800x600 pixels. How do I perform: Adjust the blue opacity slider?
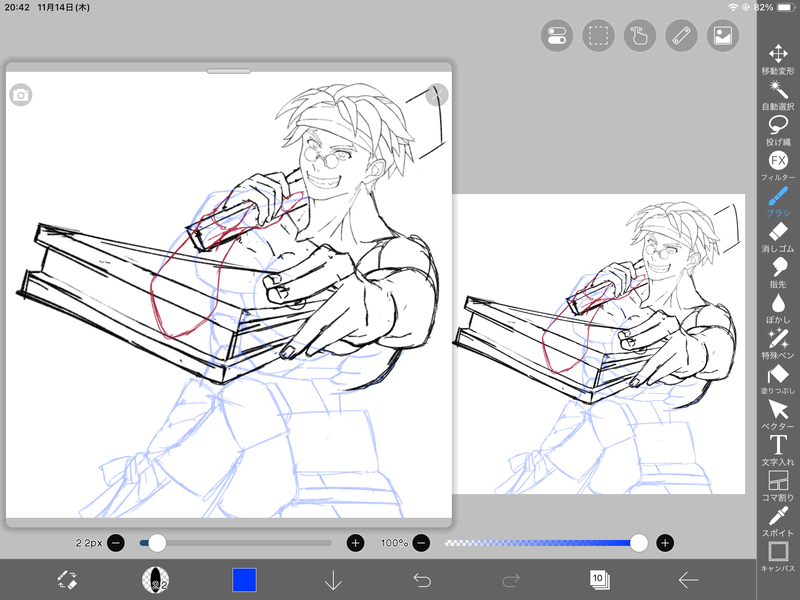(x=546, y=543)
